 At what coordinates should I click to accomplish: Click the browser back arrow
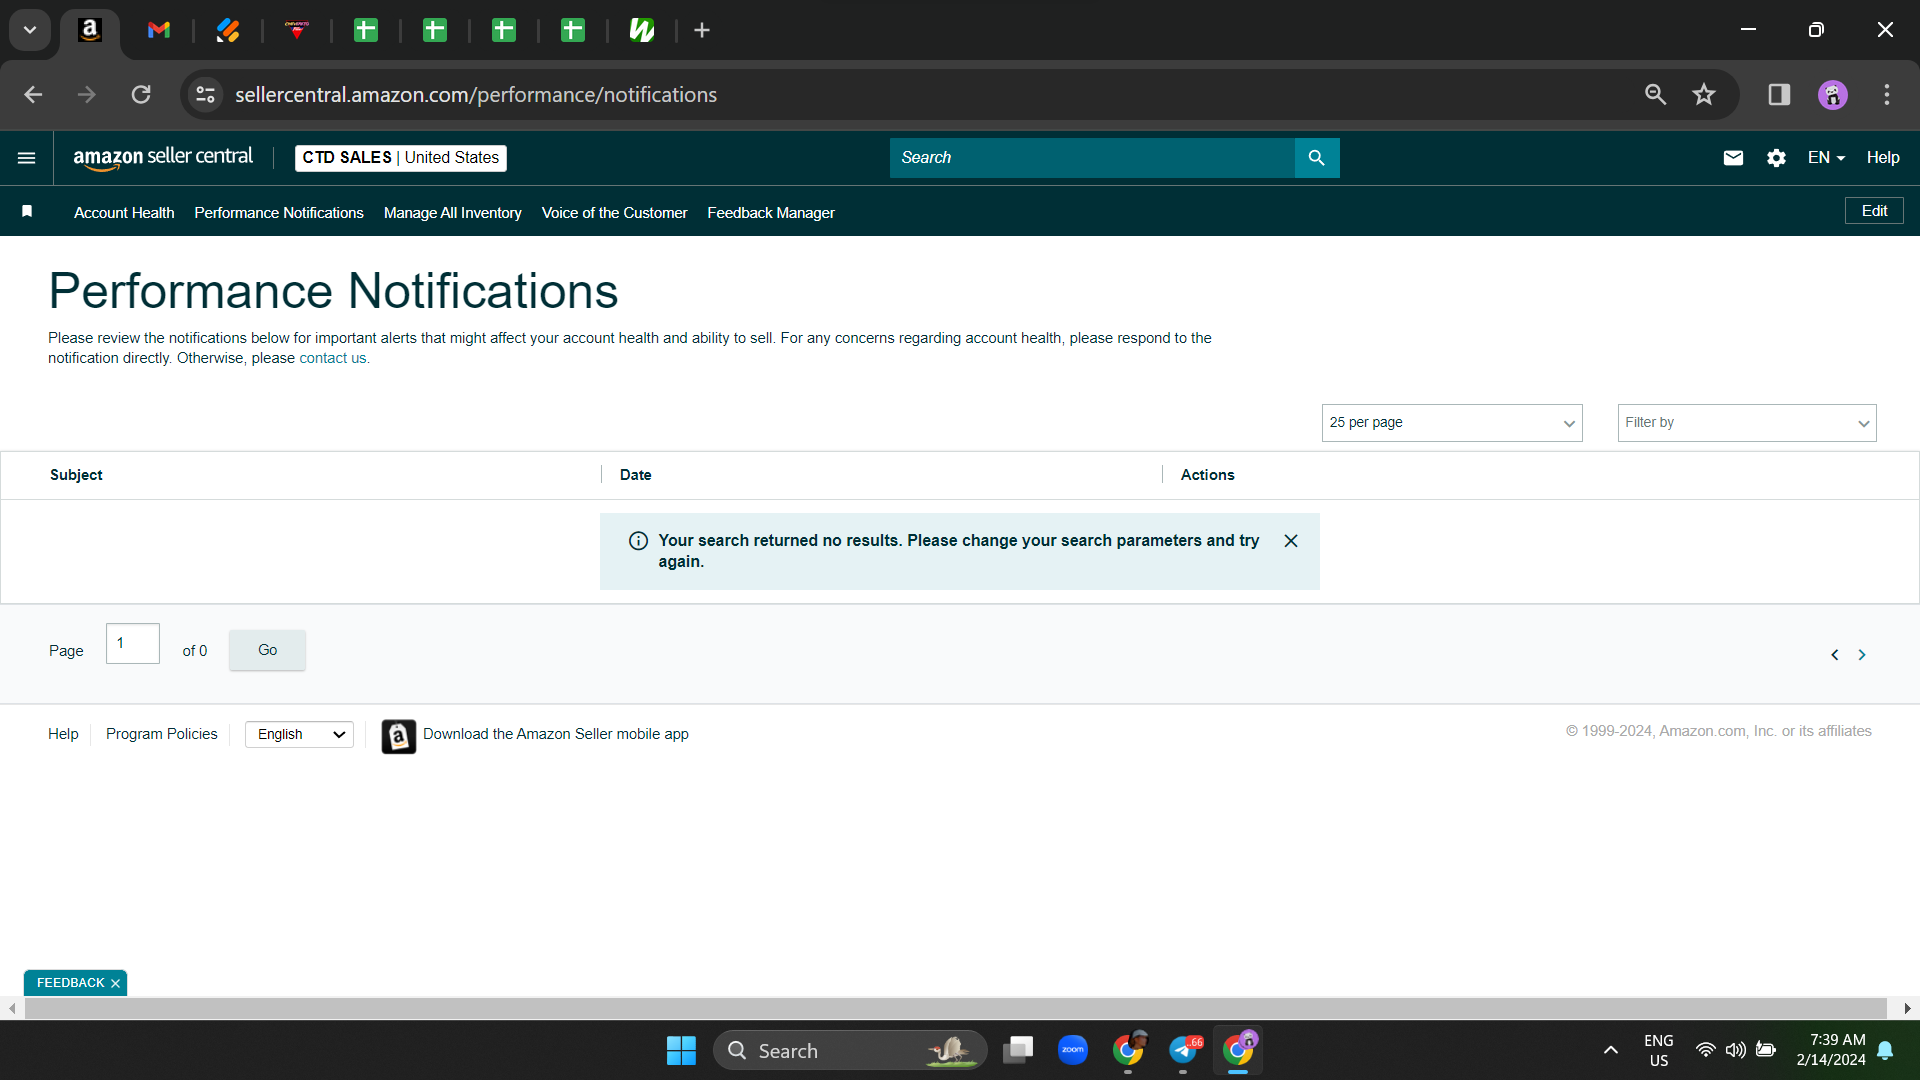pos(33,94)
